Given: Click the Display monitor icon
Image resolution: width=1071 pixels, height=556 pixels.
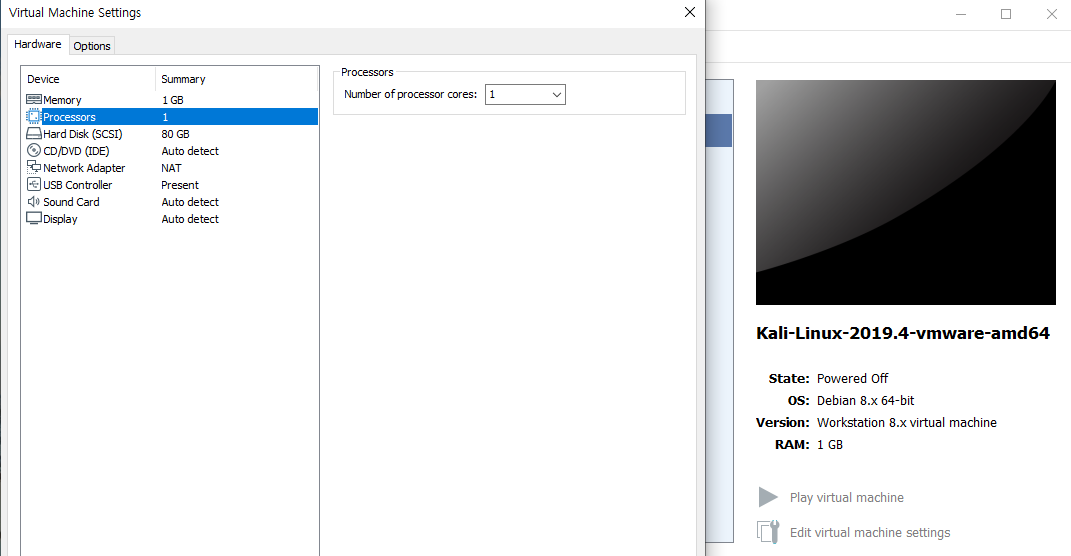Looking at the screenshot, I should (x=33, y=219).
